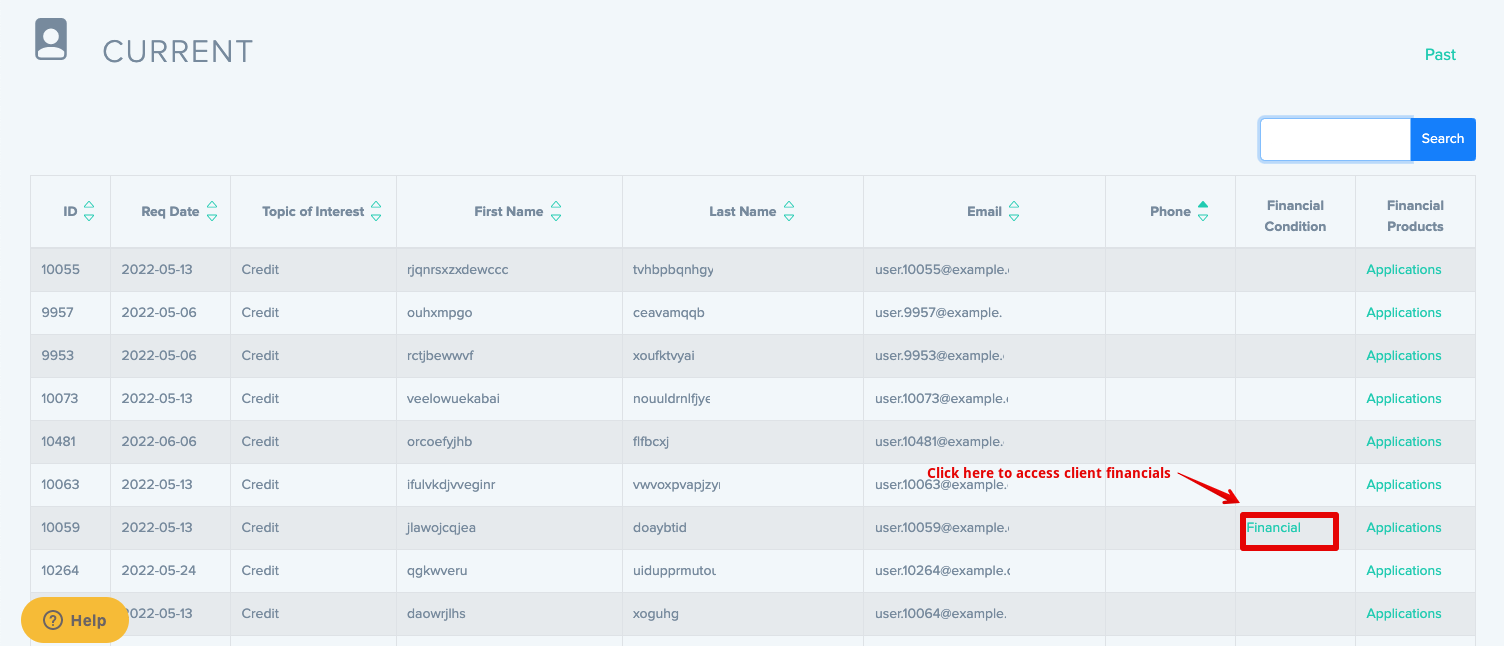Open the Past clients link
Viewport: 1504px width, 646px height.
1440,54
